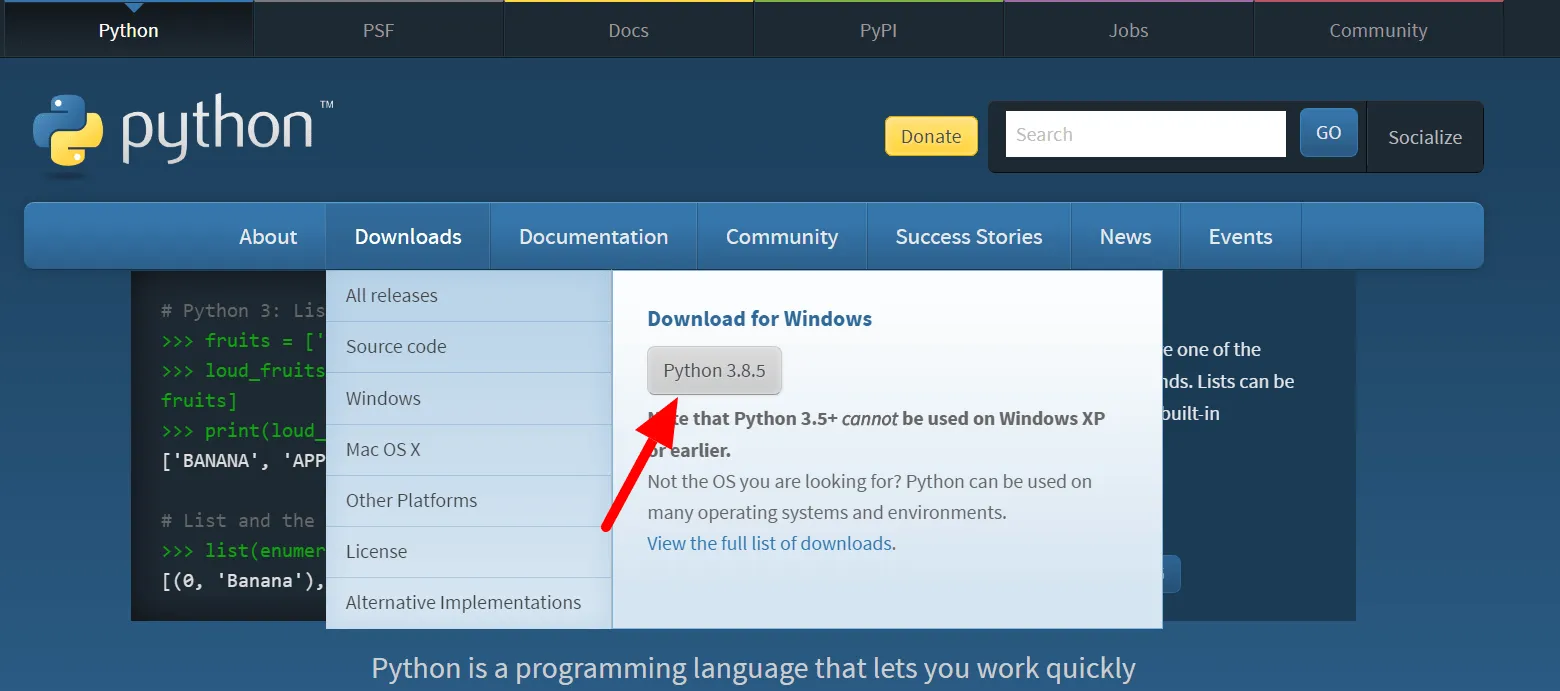Click inside the Search input field
Screen dimensions: 1560x691
pyautogui.click(x=1144, y=133)
